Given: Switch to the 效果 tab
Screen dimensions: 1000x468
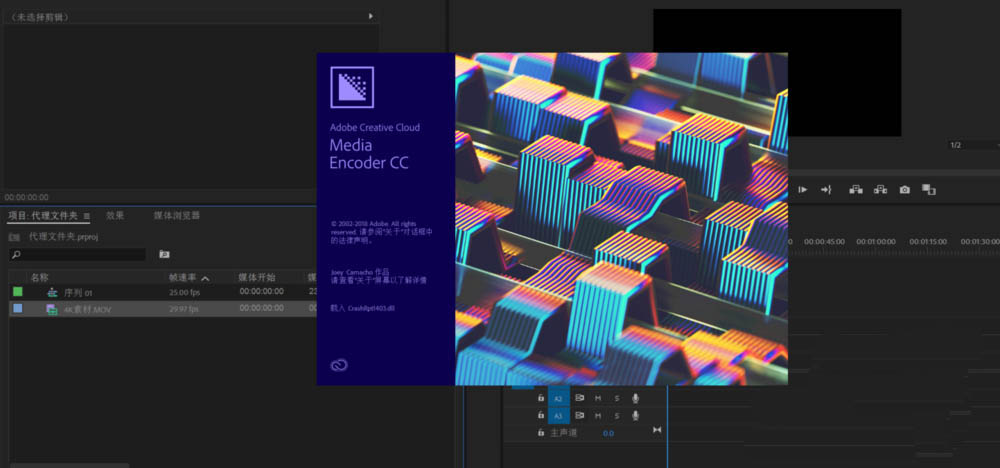Looking at the screenshot, I should 115,215.
